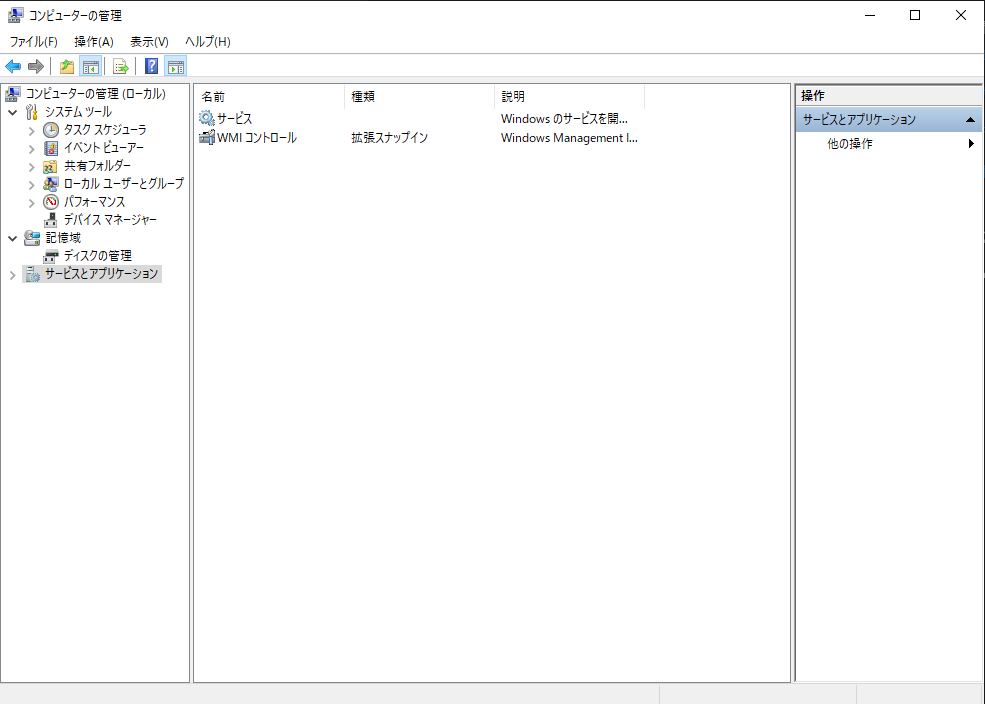Expand the タスク スケジューラ node
The image size is (985, 704).
click(31, 131)
